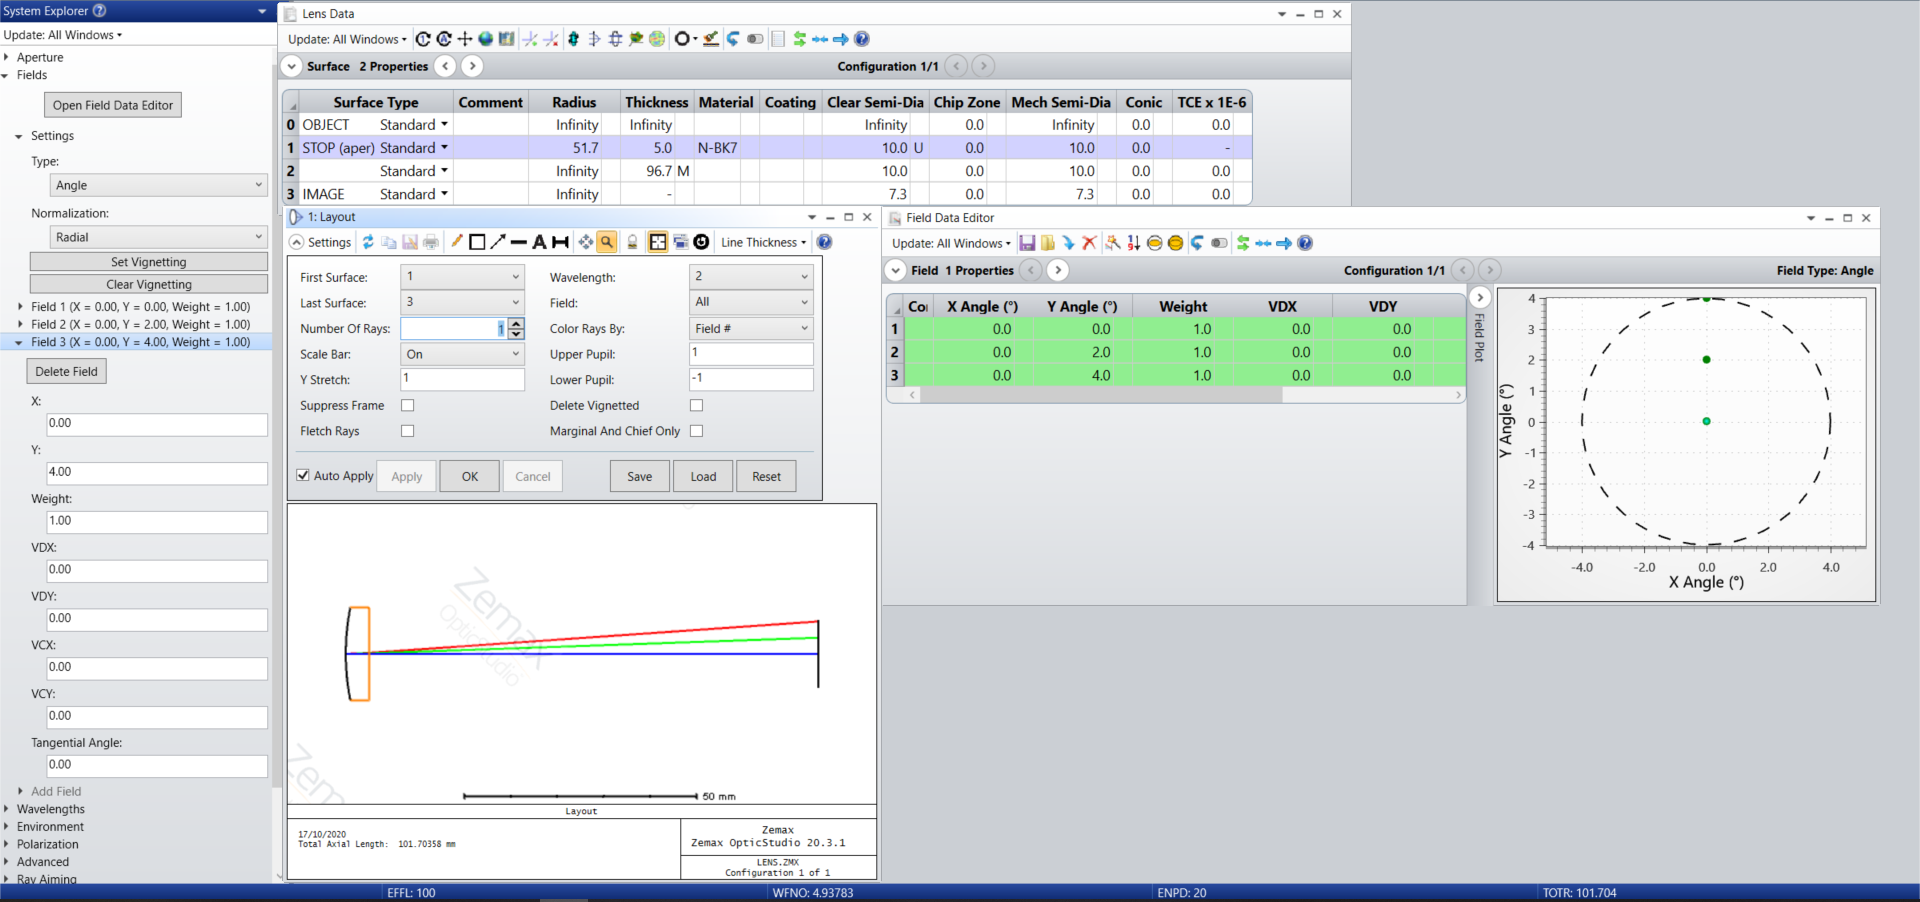Image resolution: width=1920 pixels, height=902 pixels.
Task: Click the Layout toolbar help icon
Action: (x=824, y=242)
